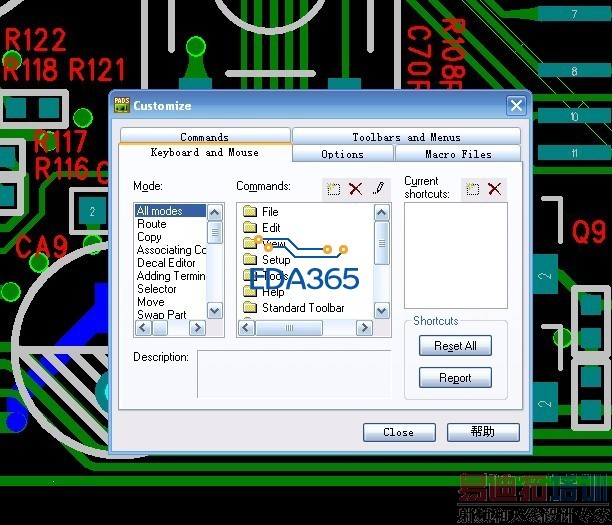Screen dimensions: 612x525
Task: Click the Close button
Action: pyautogui.click(x=399, y=432)
